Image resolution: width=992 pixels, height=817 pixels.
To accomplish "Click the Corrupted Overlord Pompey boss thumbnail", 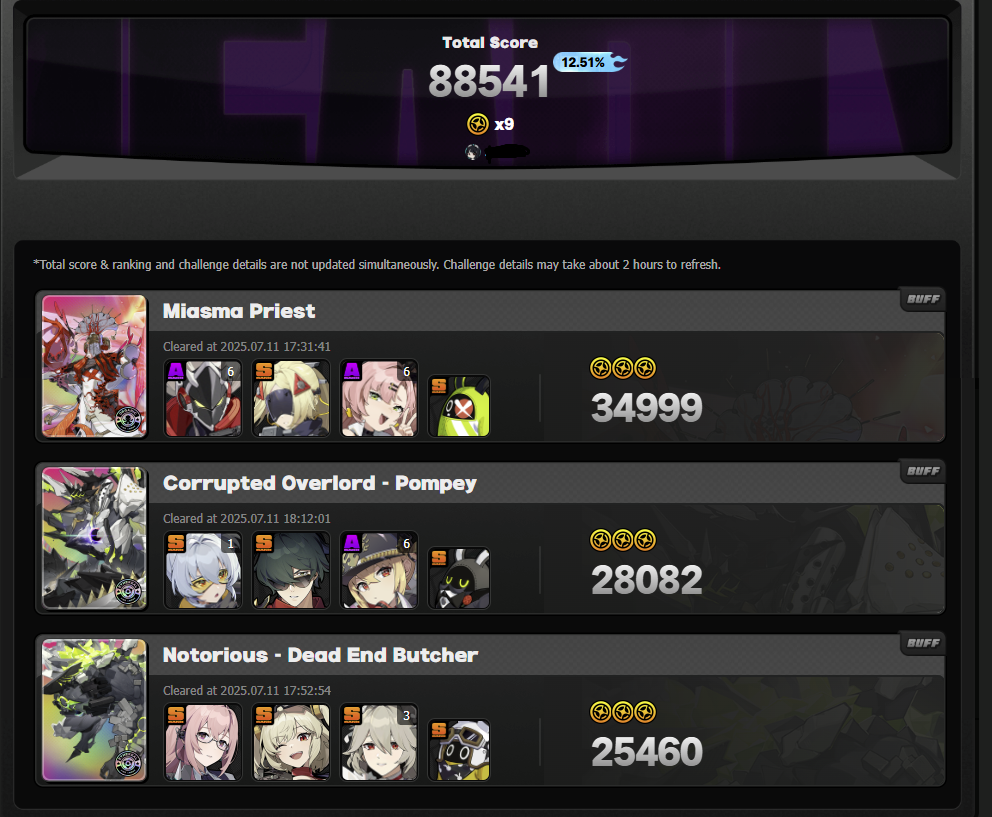I will [x=94, y=538].
